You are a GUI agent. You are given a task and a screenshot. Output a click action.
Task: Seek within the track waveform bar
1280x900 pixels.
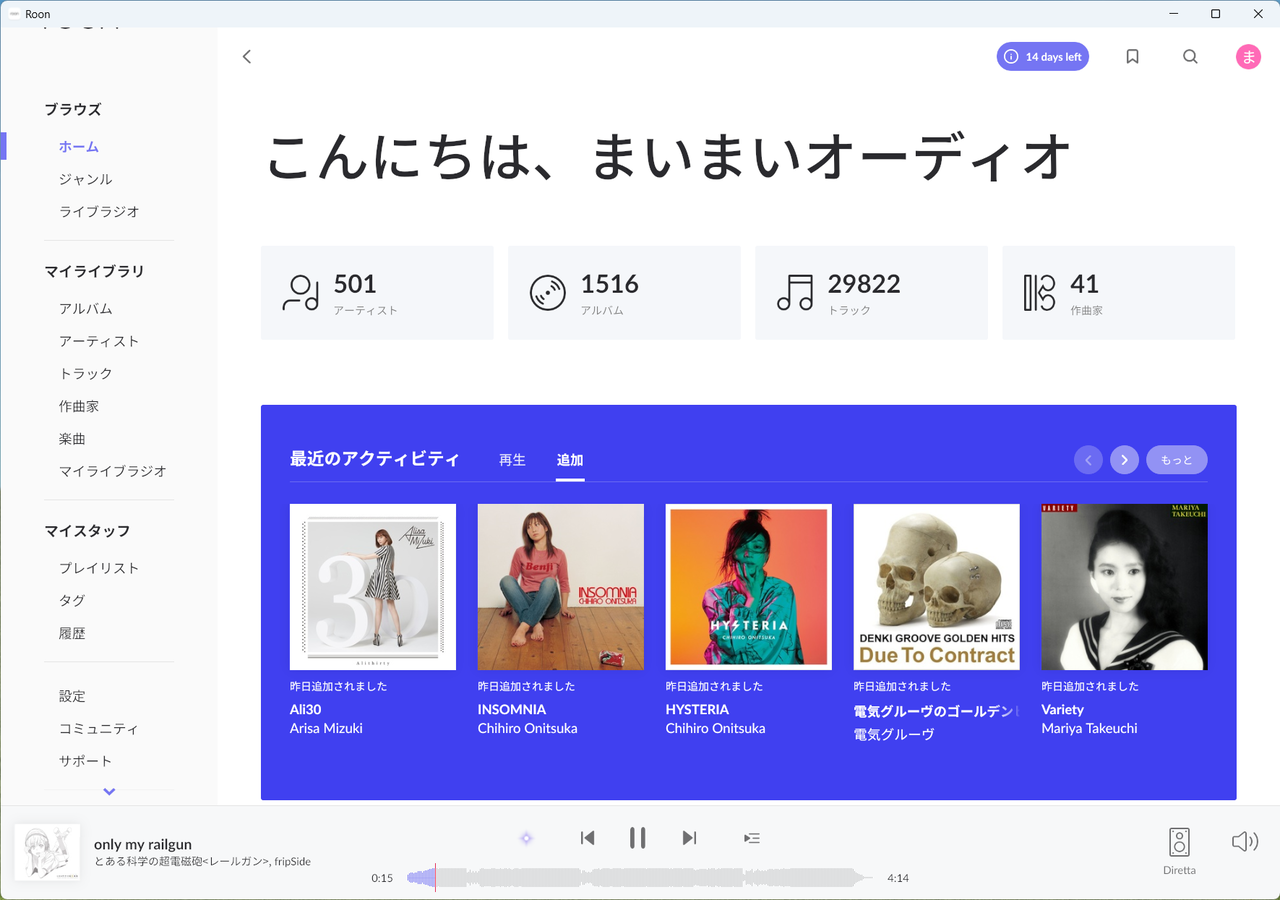(x=640, y=878)
